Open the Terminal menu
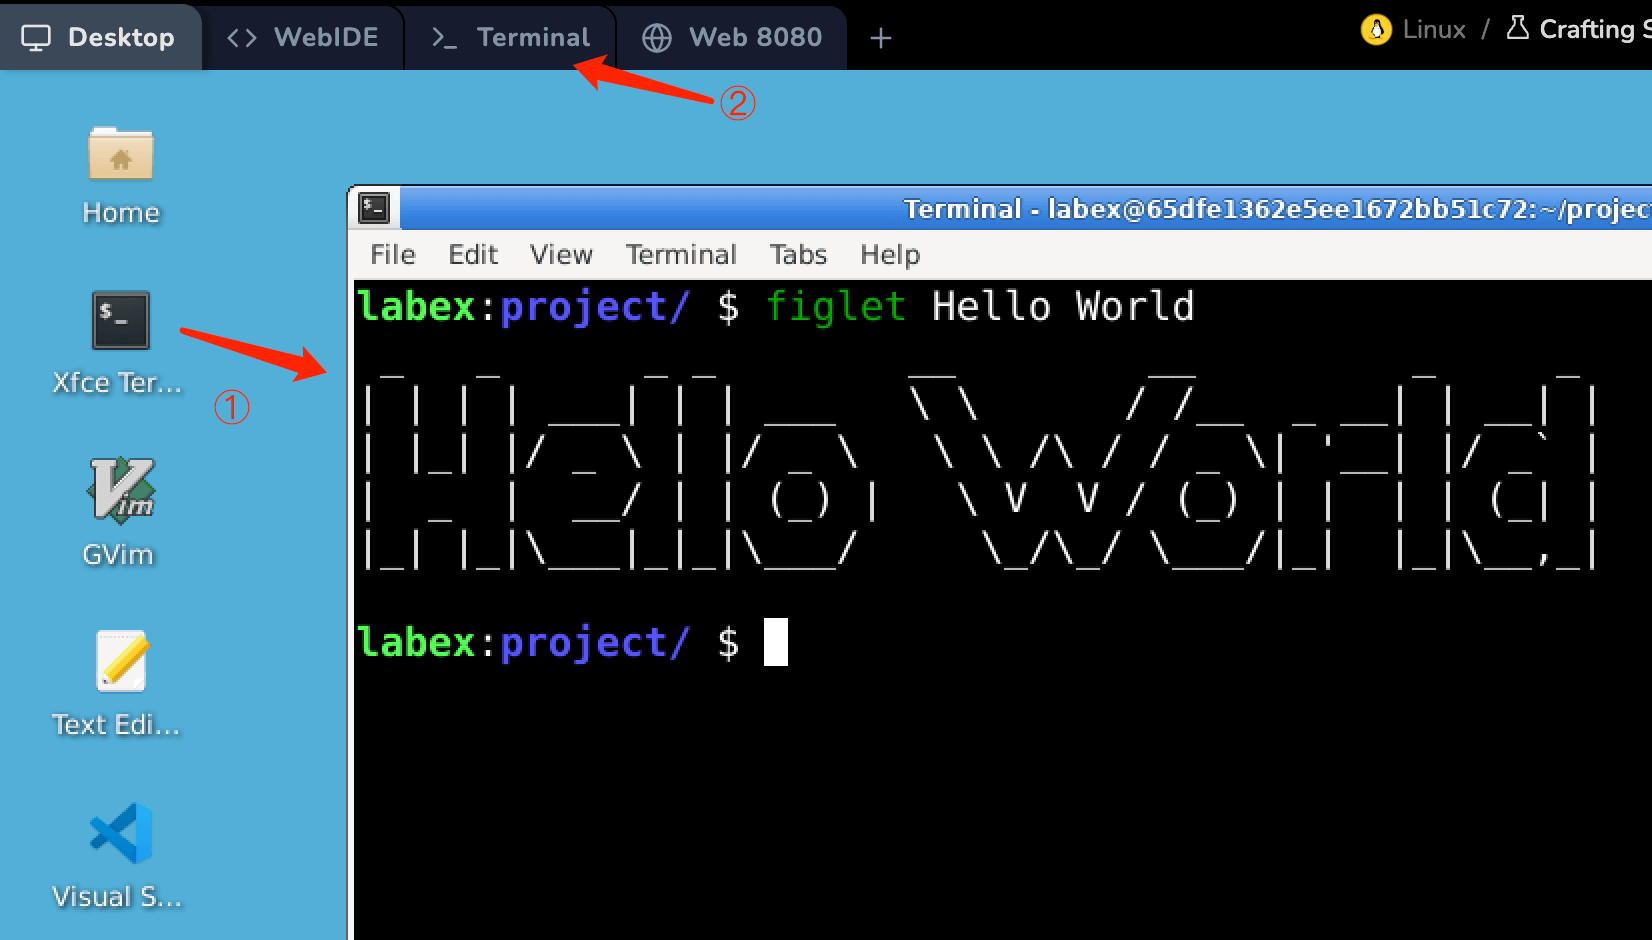This screenshot has width=1652, height=940. click(x=681, y=254)
